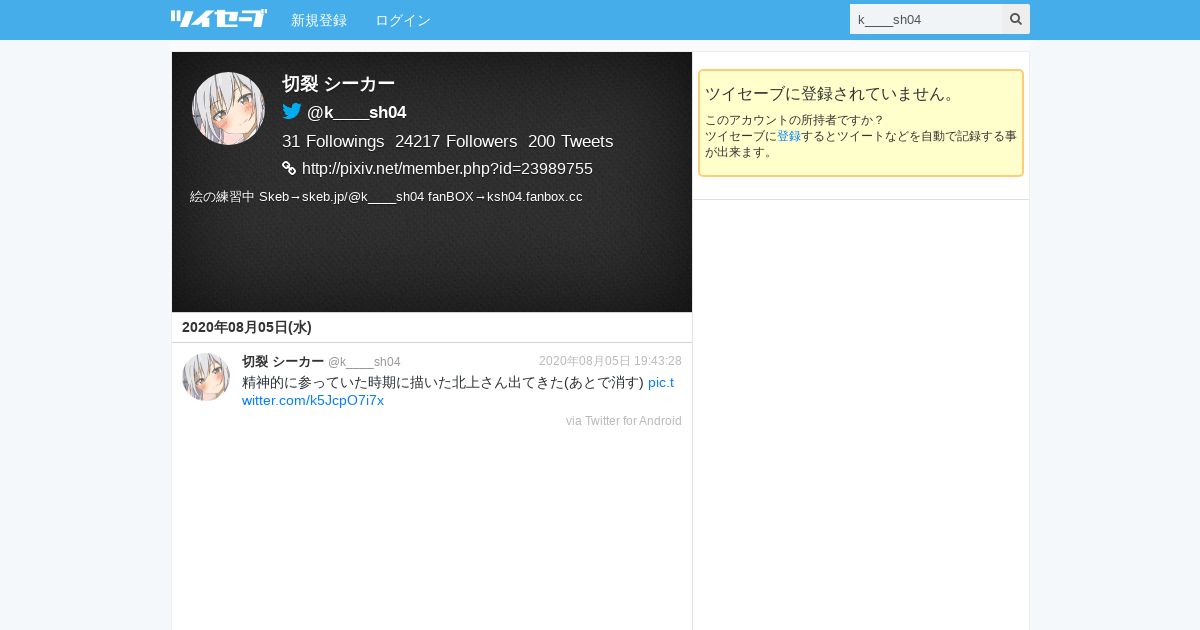Open the ログイン login page
The width and height of the screenshot is (1200, 630).
(403, 20)
